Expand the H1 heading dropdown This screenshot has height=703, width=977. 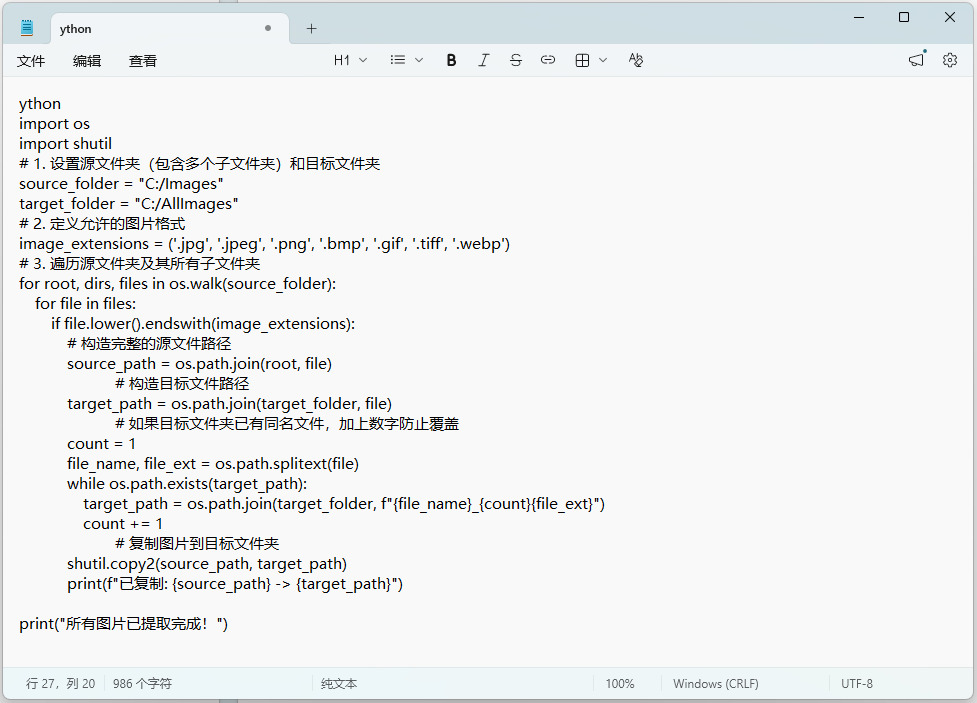click(x=350, y=60)
